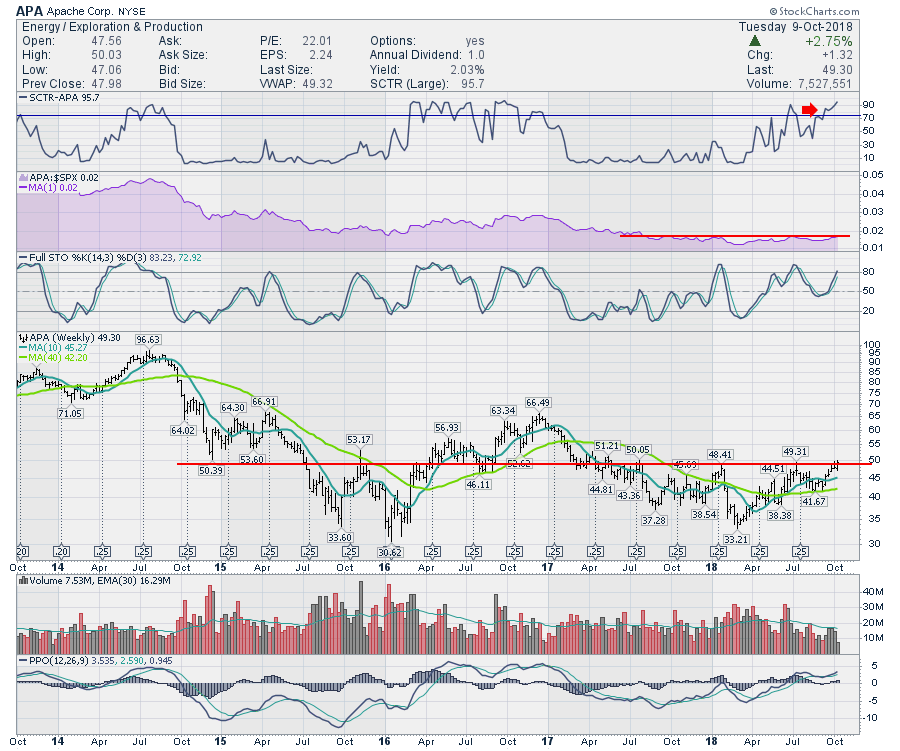The height and width of the screenshot is (751, 900).
Task: Click the 53.17 price high label
Action: coord(359,439)
